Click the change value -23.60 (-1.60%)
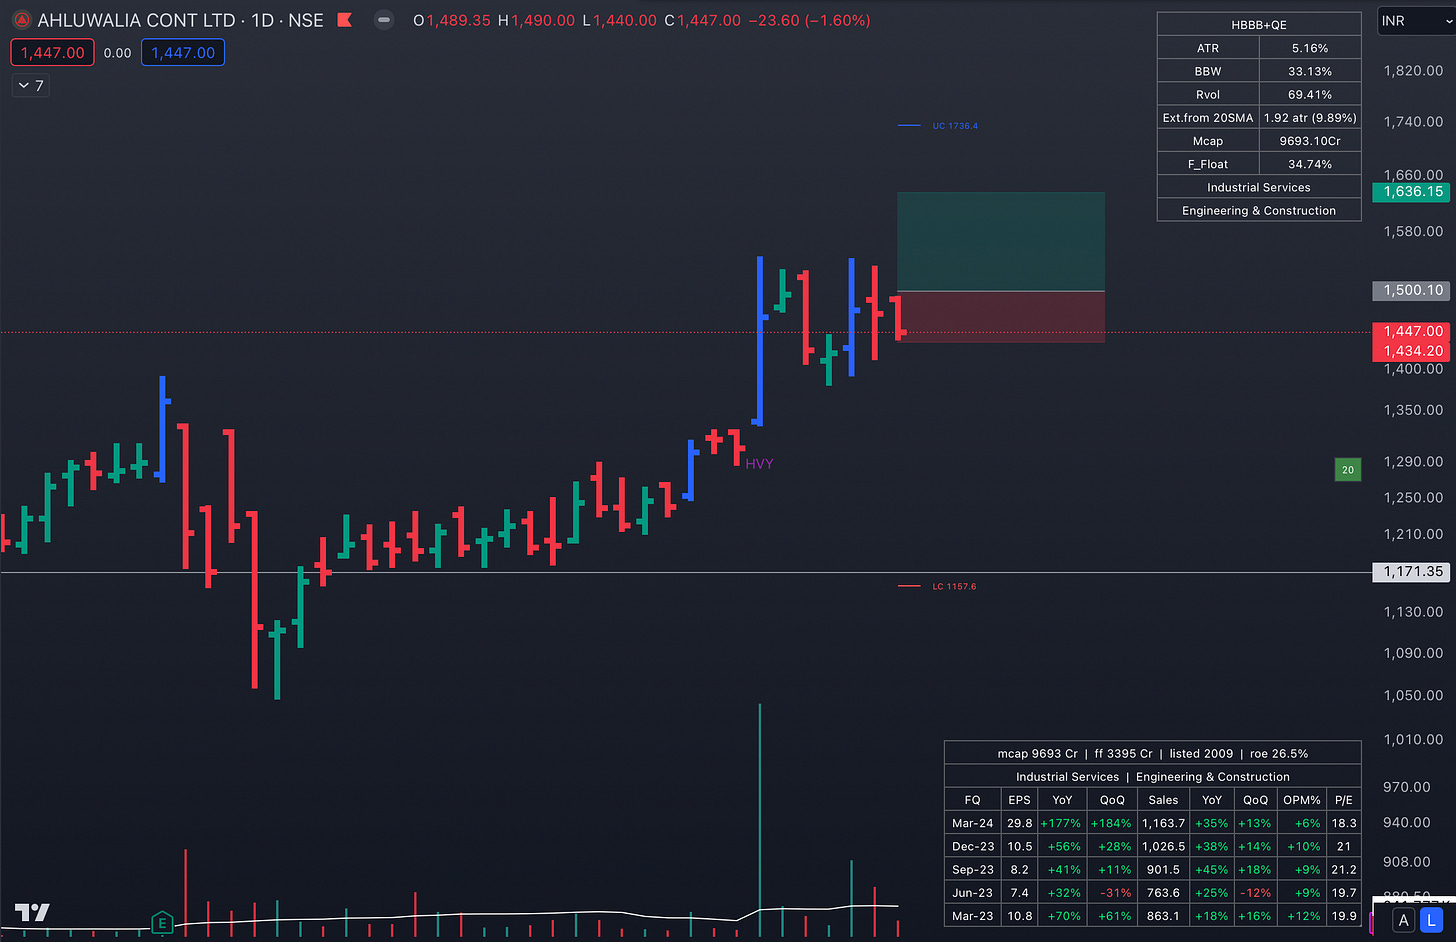Viewport: 1456px width, 942px height. pos(809,20)
